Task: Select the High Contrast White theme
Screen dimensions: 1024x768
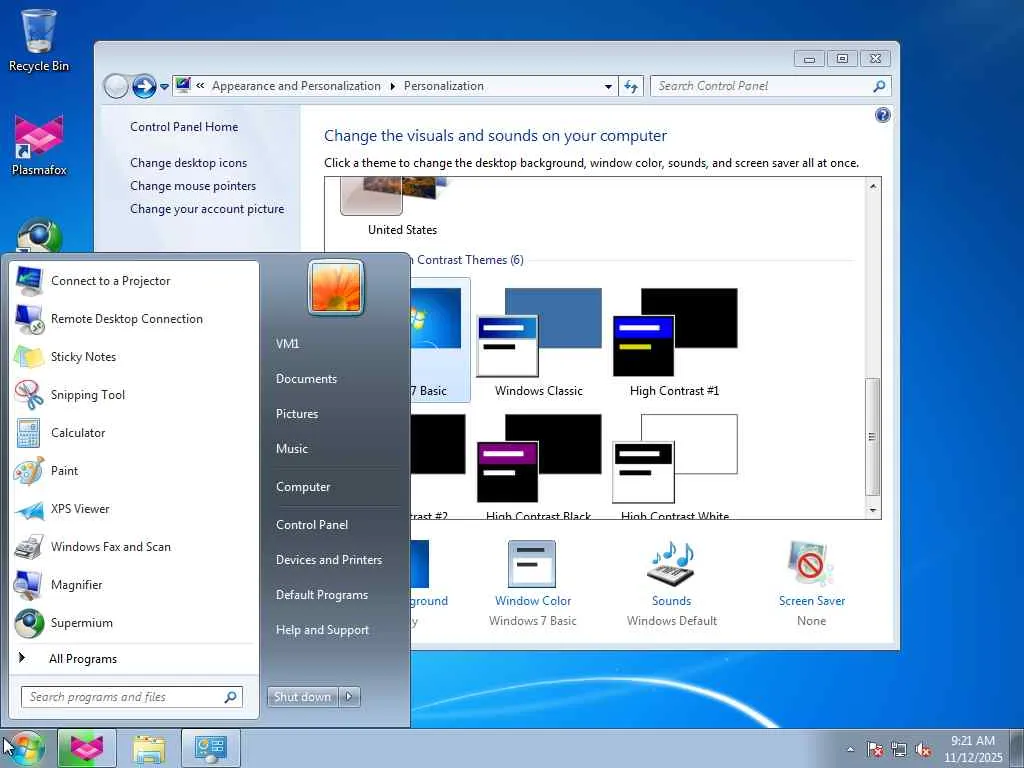Action: pyautogui.click(x=675, y=467)
